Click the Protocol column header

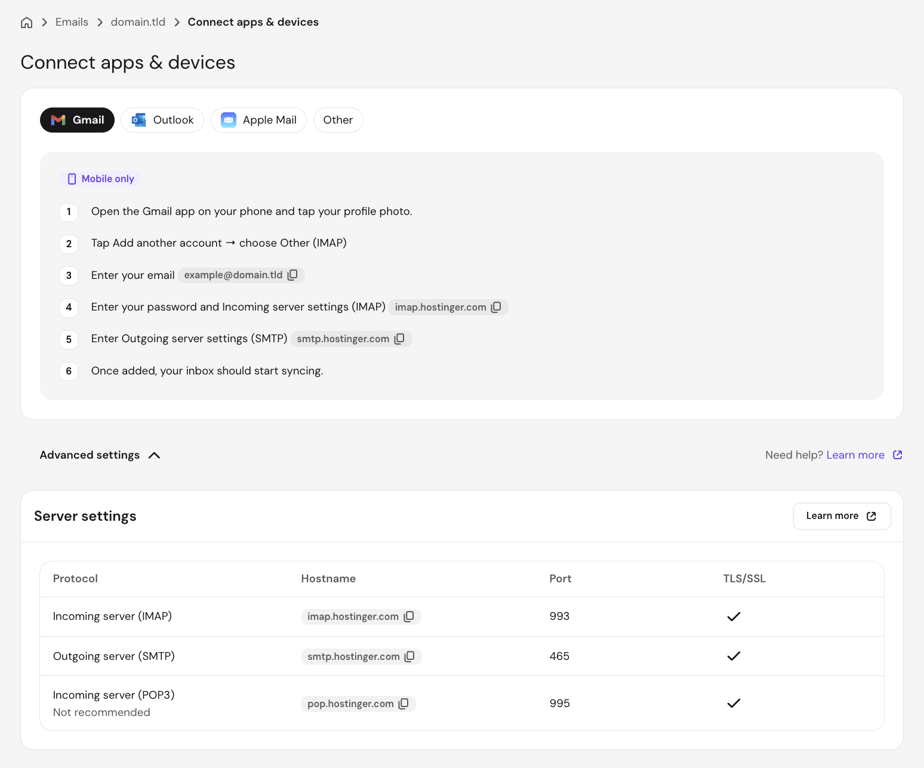[75, 578]
